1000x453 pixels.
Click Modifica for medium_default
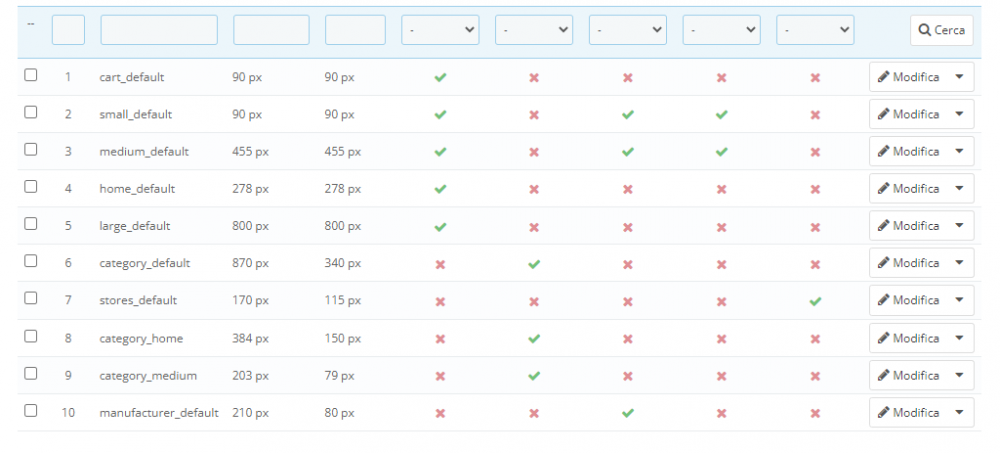908,152
